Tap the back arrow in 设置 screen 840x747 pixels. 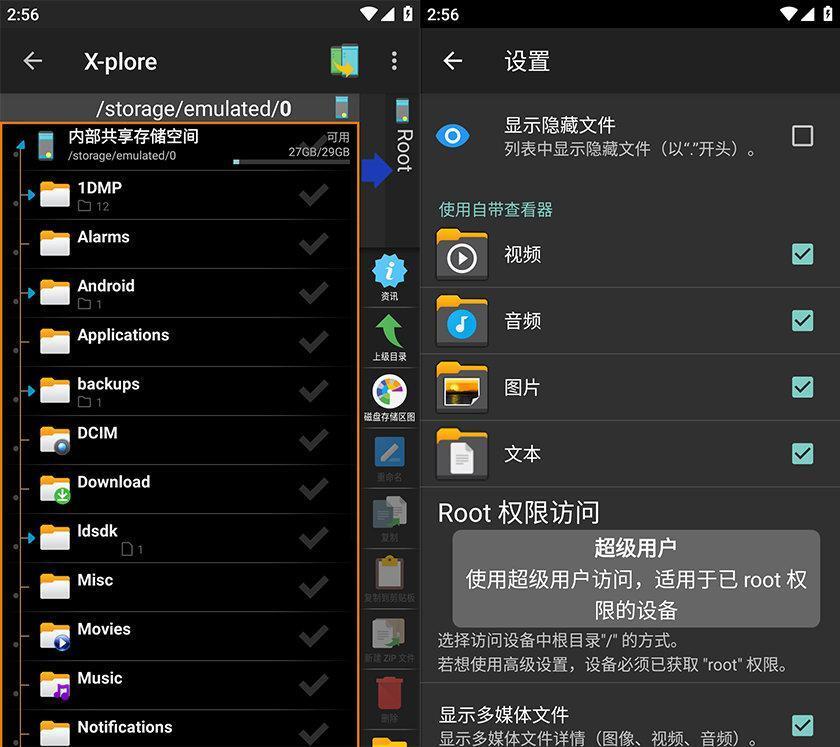coord(453,61)
